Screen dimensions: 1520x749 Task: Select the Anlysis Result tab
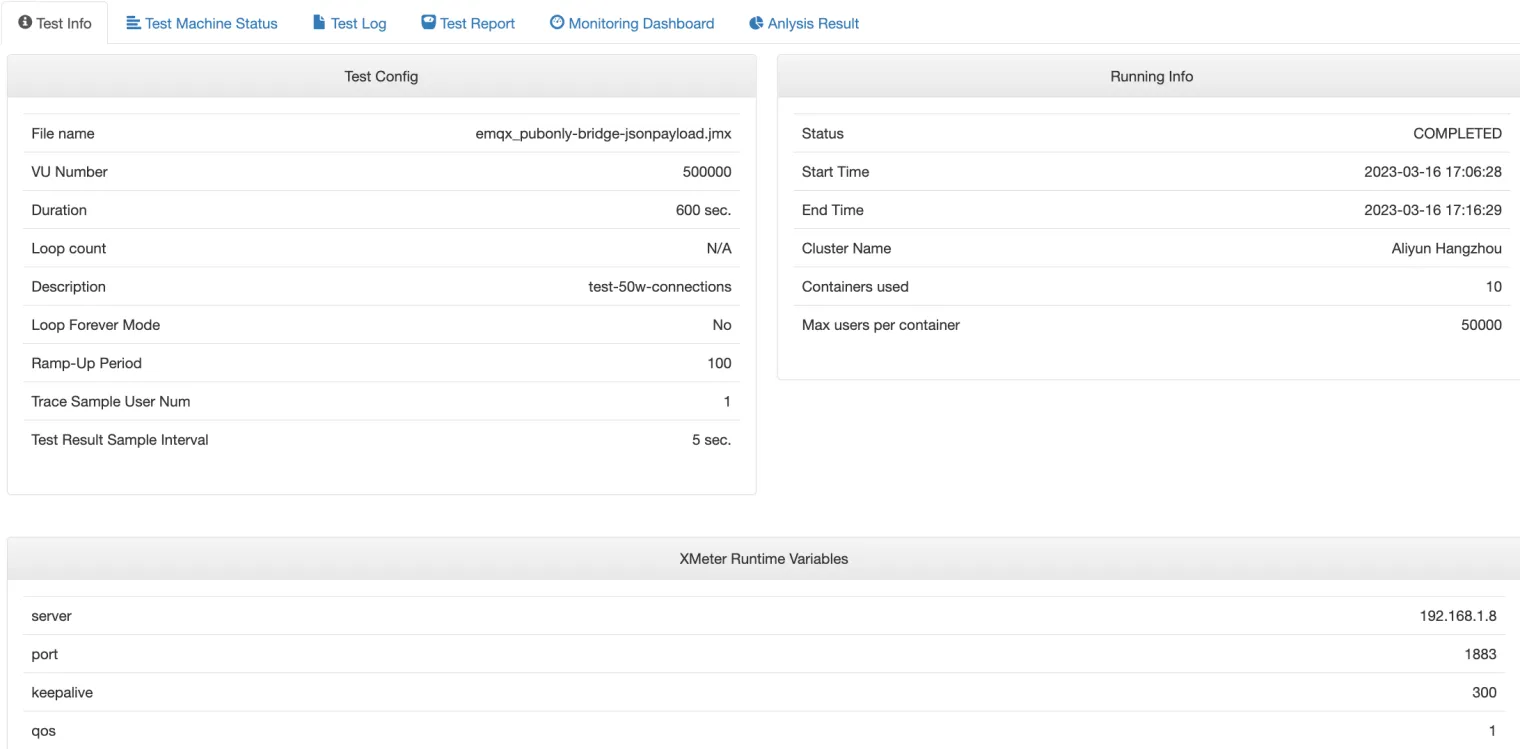click(813, 23)
